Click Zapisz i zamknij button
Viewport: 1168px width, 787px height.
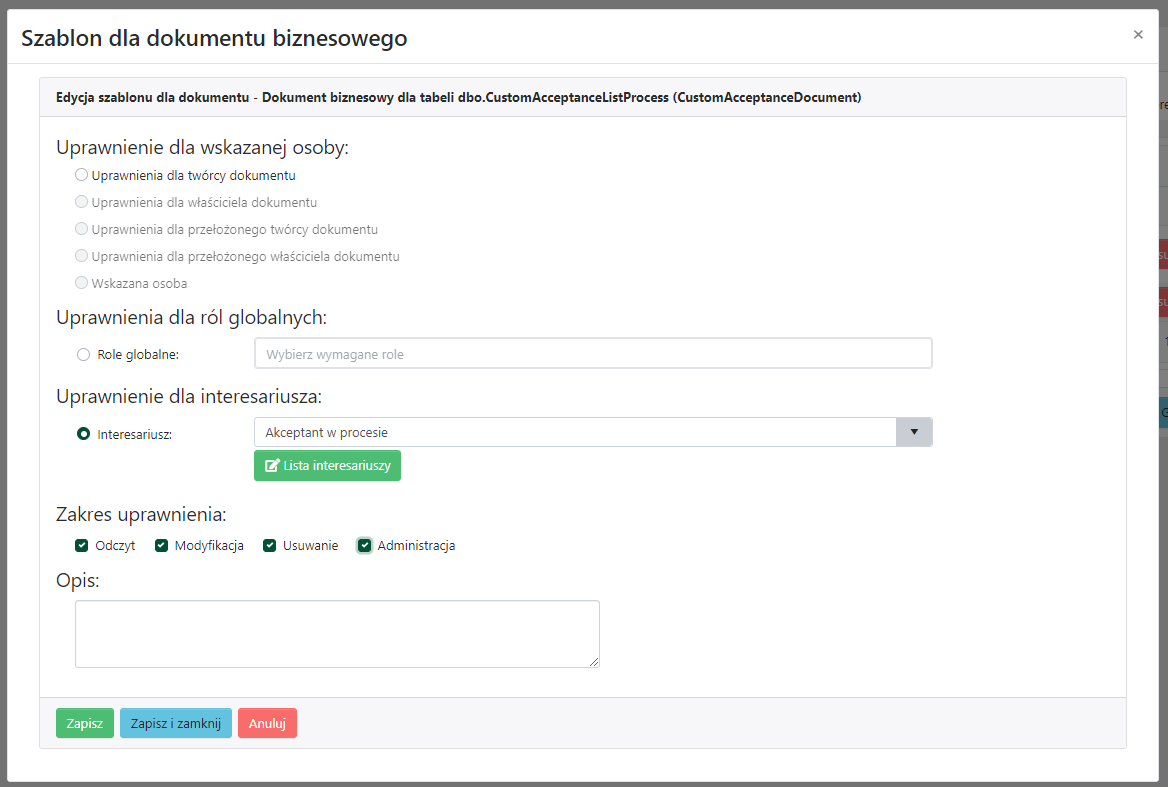(x=176, y=723)
